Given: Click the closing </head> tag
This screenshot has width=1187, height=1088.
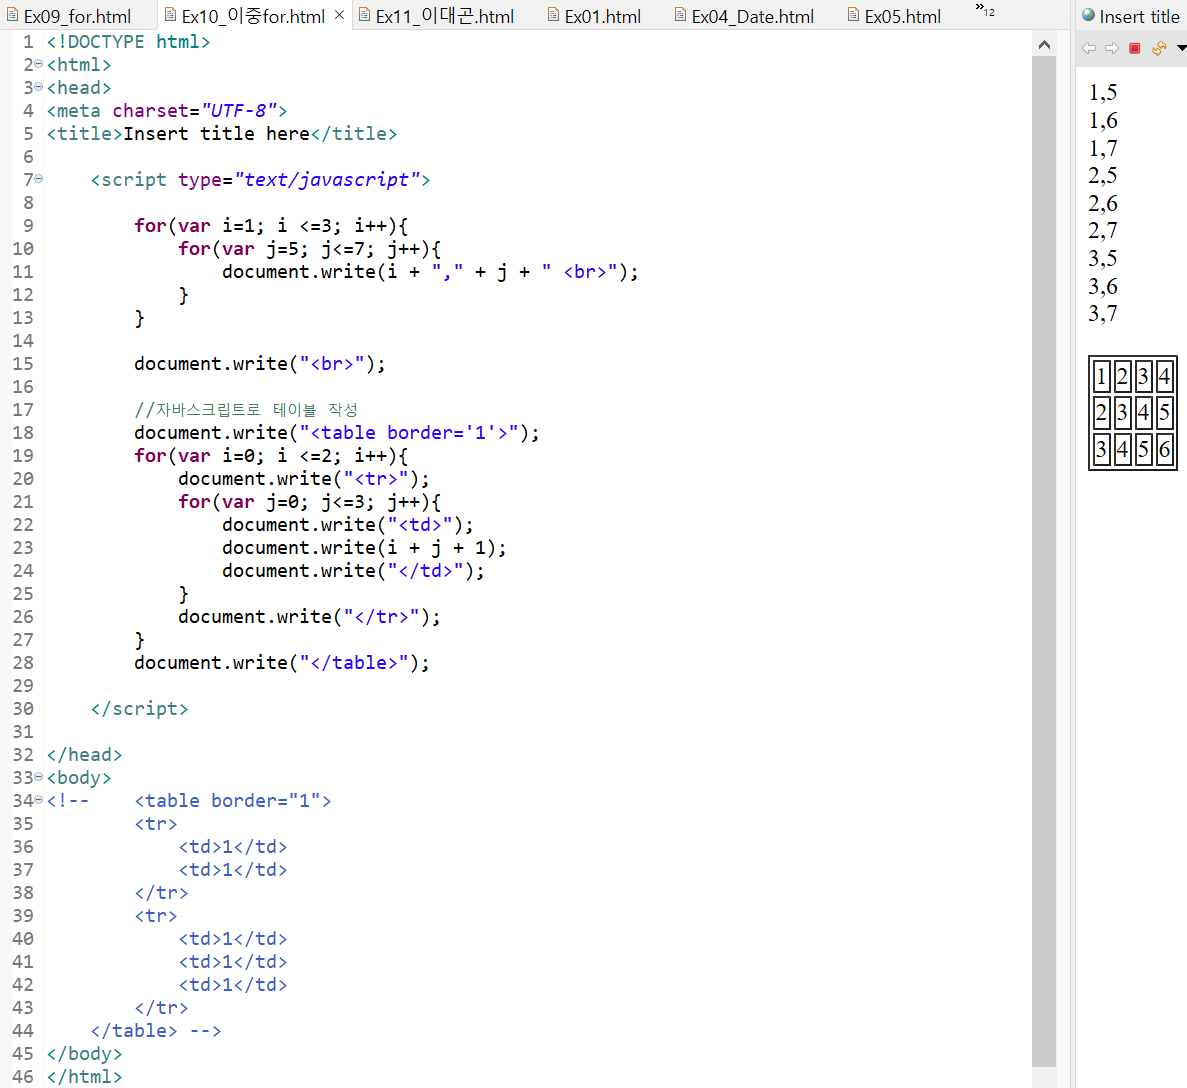Looking at the screenshot, I should coord(84,755).
